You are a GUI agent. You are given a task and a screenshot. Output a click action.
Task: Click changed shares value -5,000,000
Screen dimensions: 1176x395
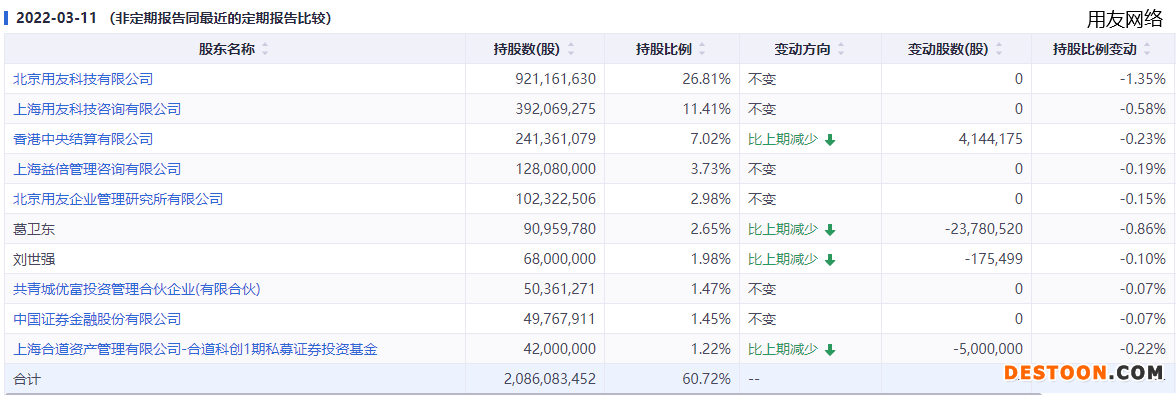coord(988,349)
